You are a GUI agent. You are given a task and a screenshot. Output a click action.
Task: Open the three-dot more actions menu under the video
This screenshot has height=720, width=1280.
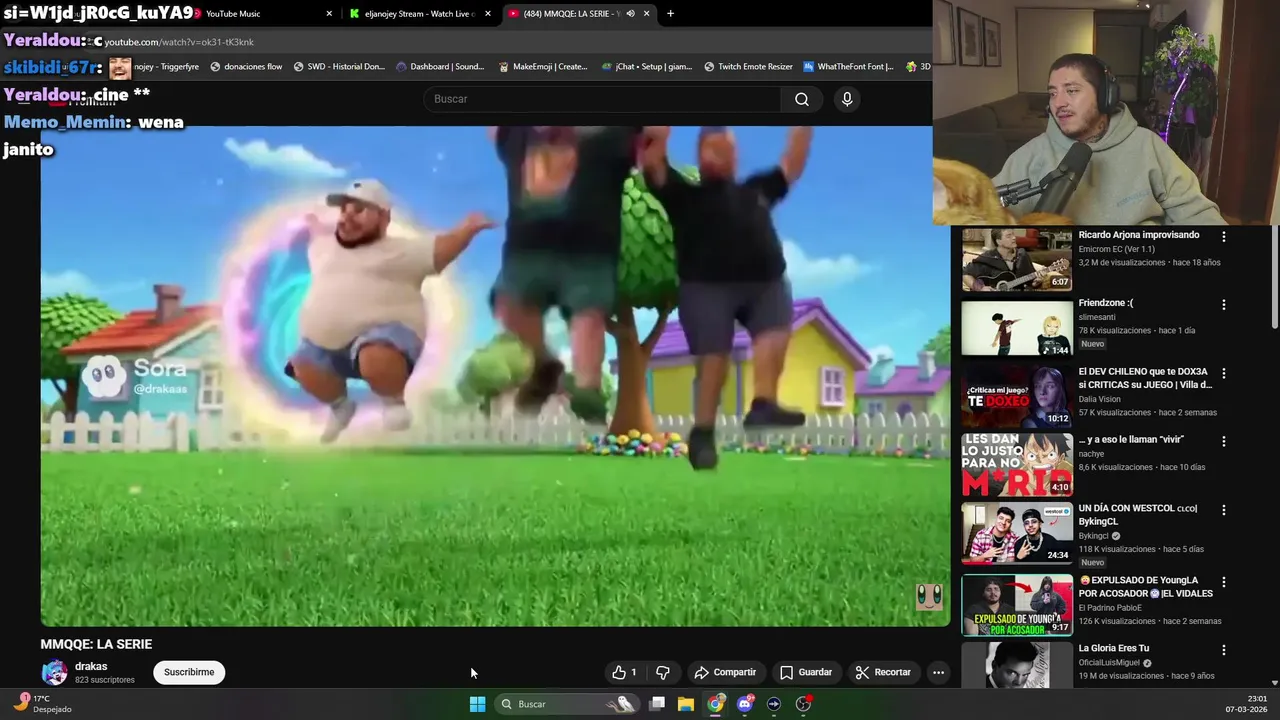[x=938, y=672]
